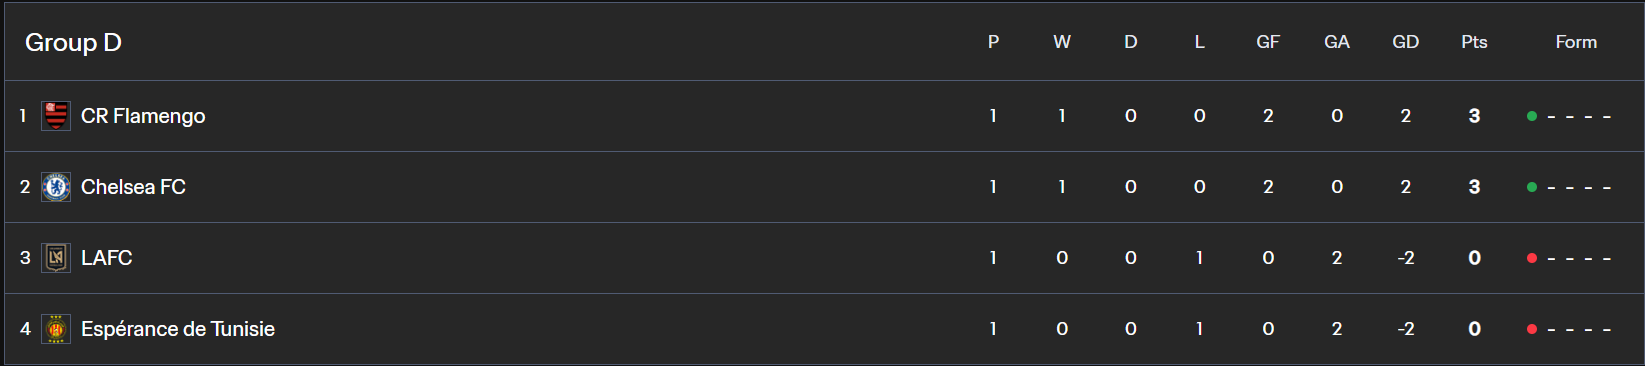Click the Pts column header

click(x=1474, y=42)
